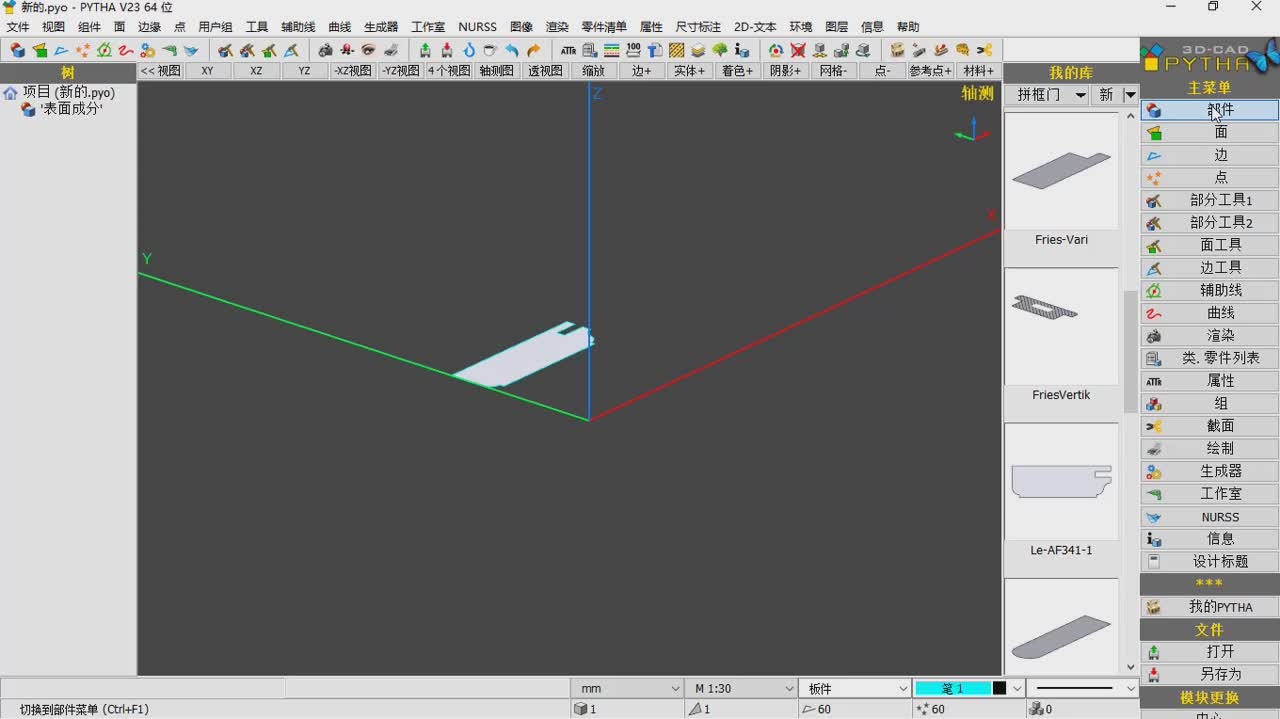
Task: Click the 类. 零件列表 button
Action: pyautogui.click(x=1209, y=358)
